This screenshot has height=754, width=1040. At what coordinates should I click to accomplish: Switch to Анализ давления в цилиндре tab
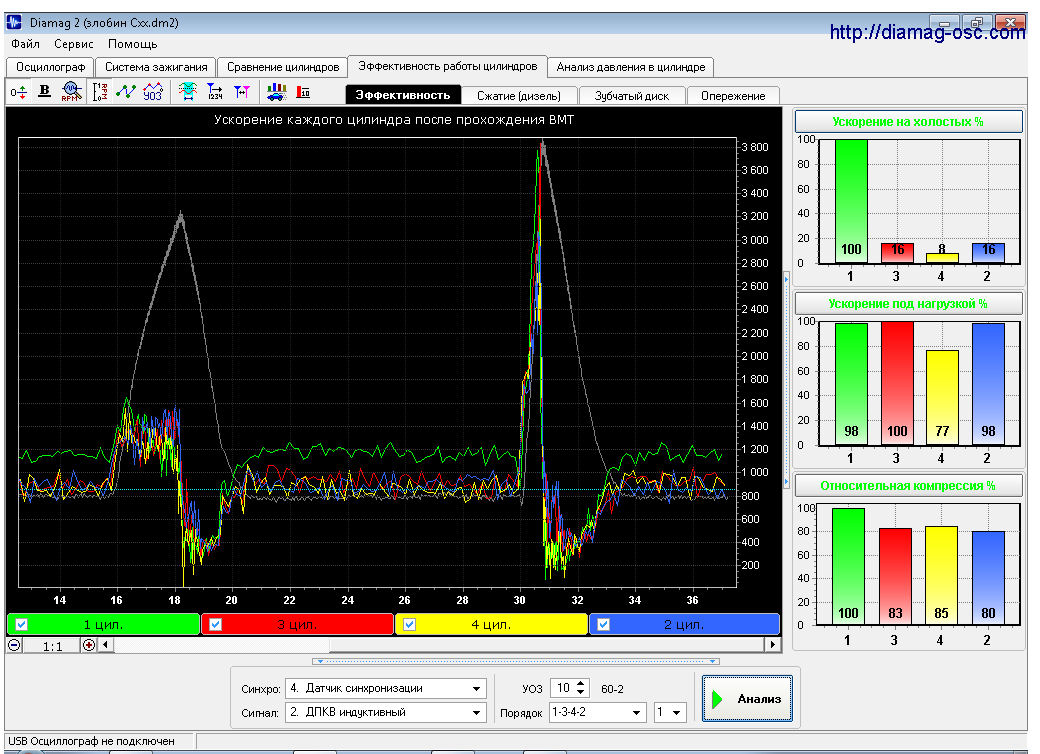pos(631,67)
